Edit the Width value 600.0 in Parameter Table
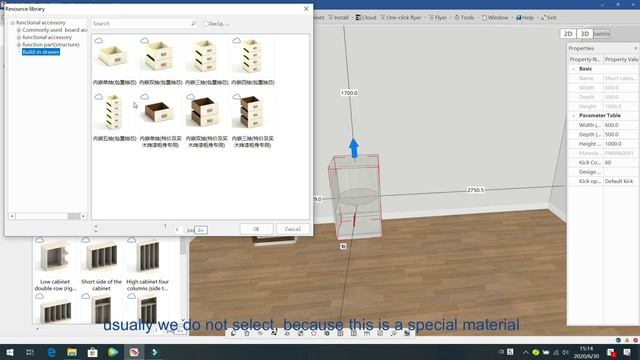 tap(620, 125)
